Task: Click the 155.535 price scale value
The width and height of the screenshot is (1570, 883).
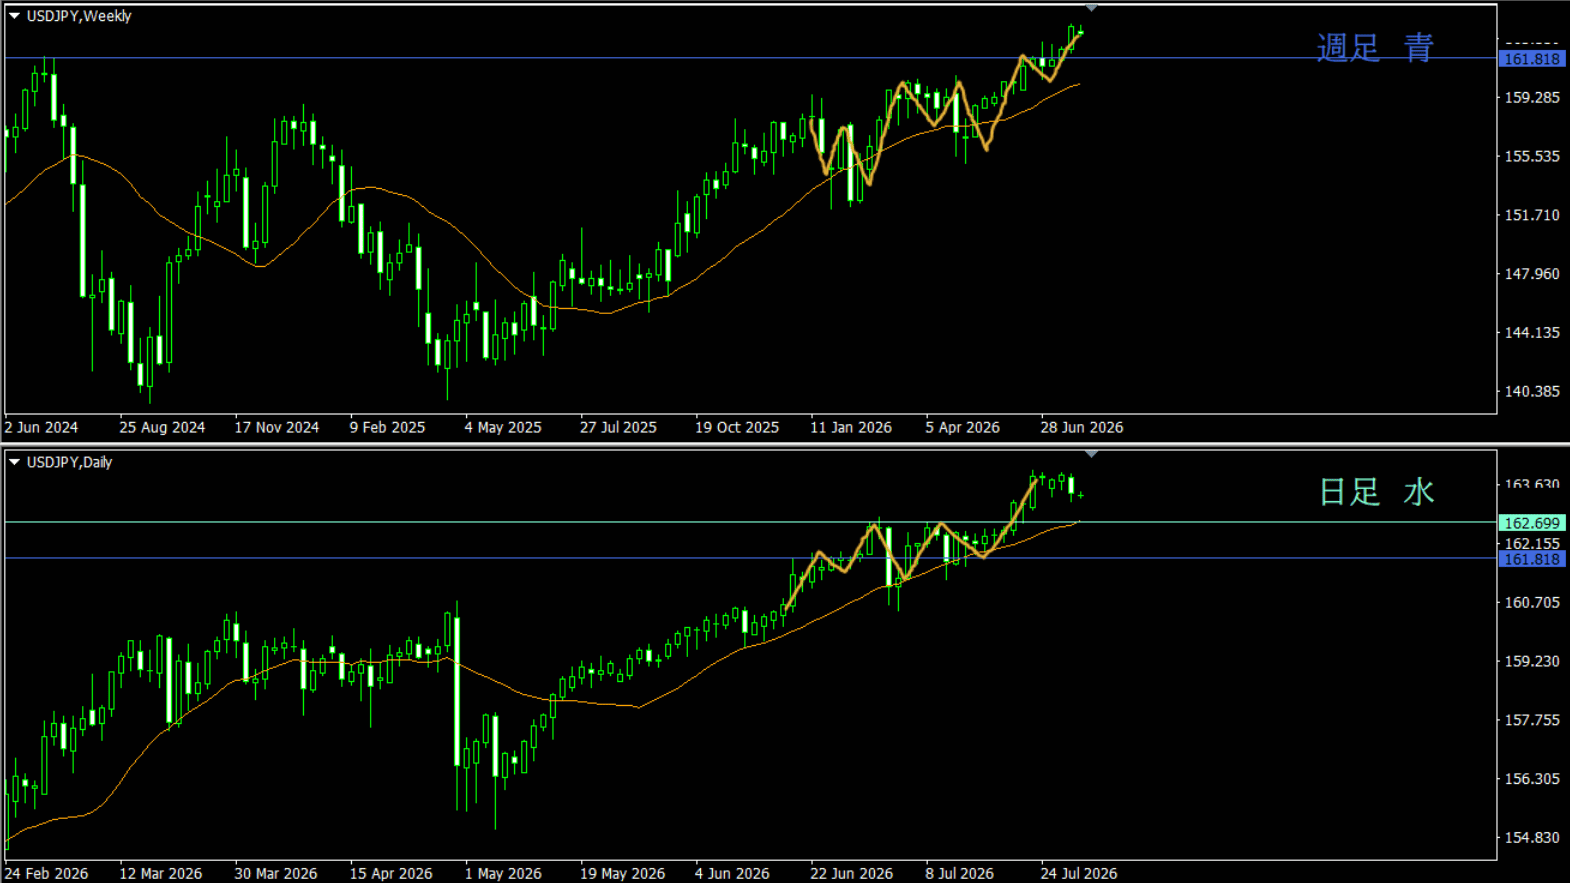Action: tap(1532, 157)
